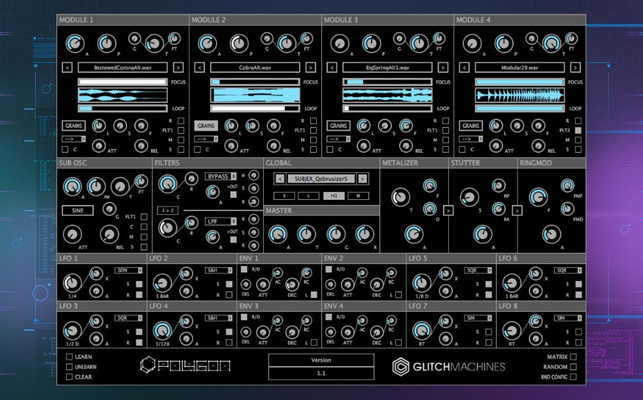Toggle Global HQ button
Screen dimensions: 643x400
(334, 196)
